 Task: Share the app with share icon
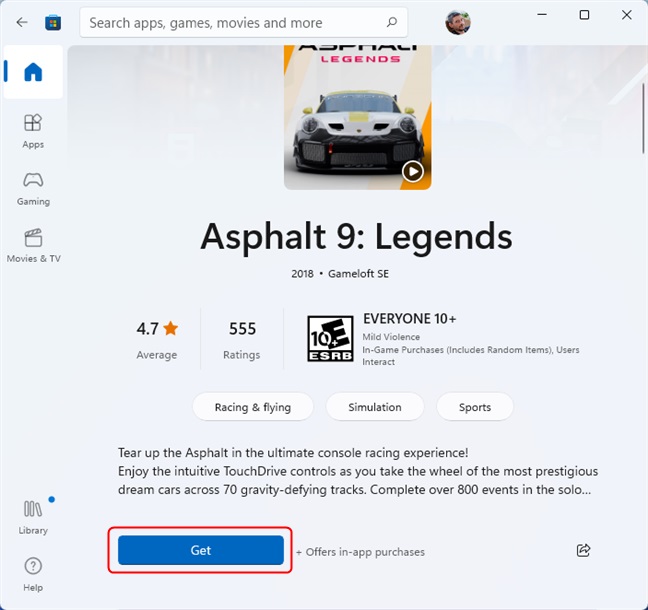click(583, 550)
